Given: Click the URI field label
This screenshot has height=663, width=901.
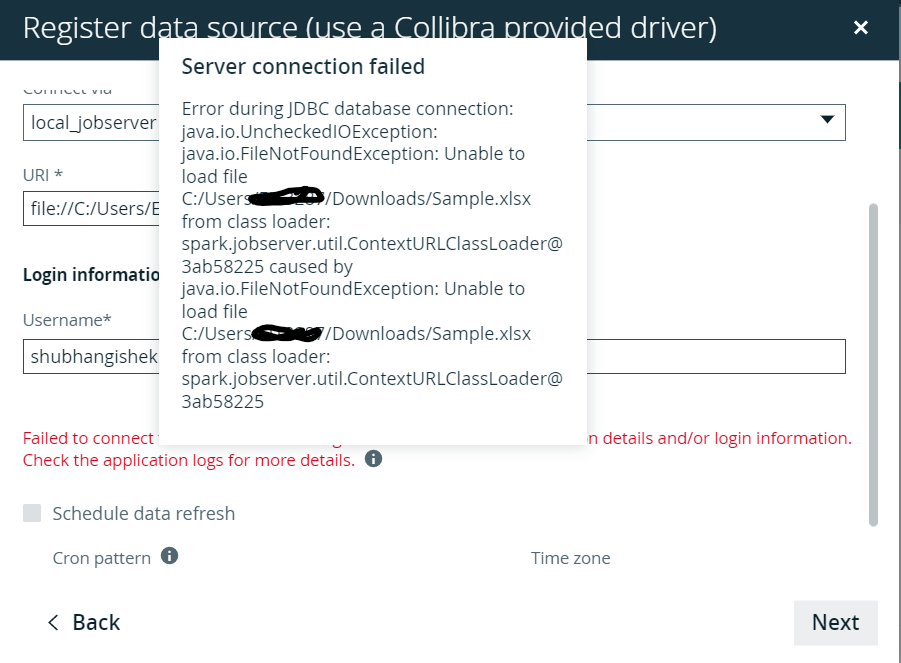Looking at the screenshot, I should [x=43, y=175].
